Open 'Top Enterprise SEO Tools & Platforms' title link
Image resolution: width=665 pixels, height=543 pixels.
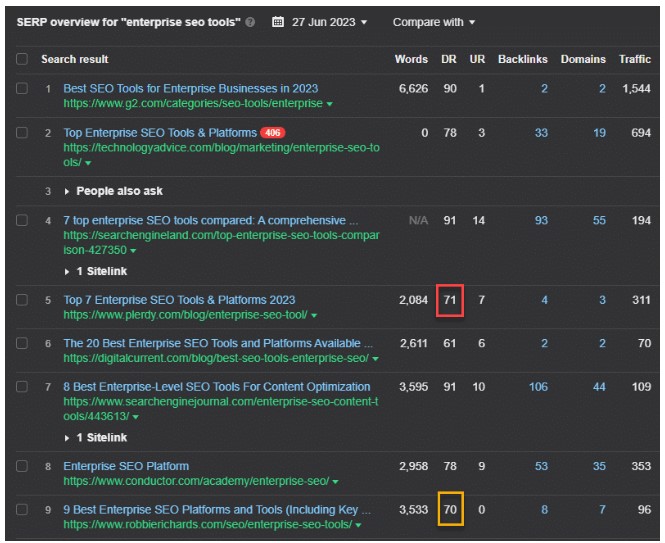160,133
